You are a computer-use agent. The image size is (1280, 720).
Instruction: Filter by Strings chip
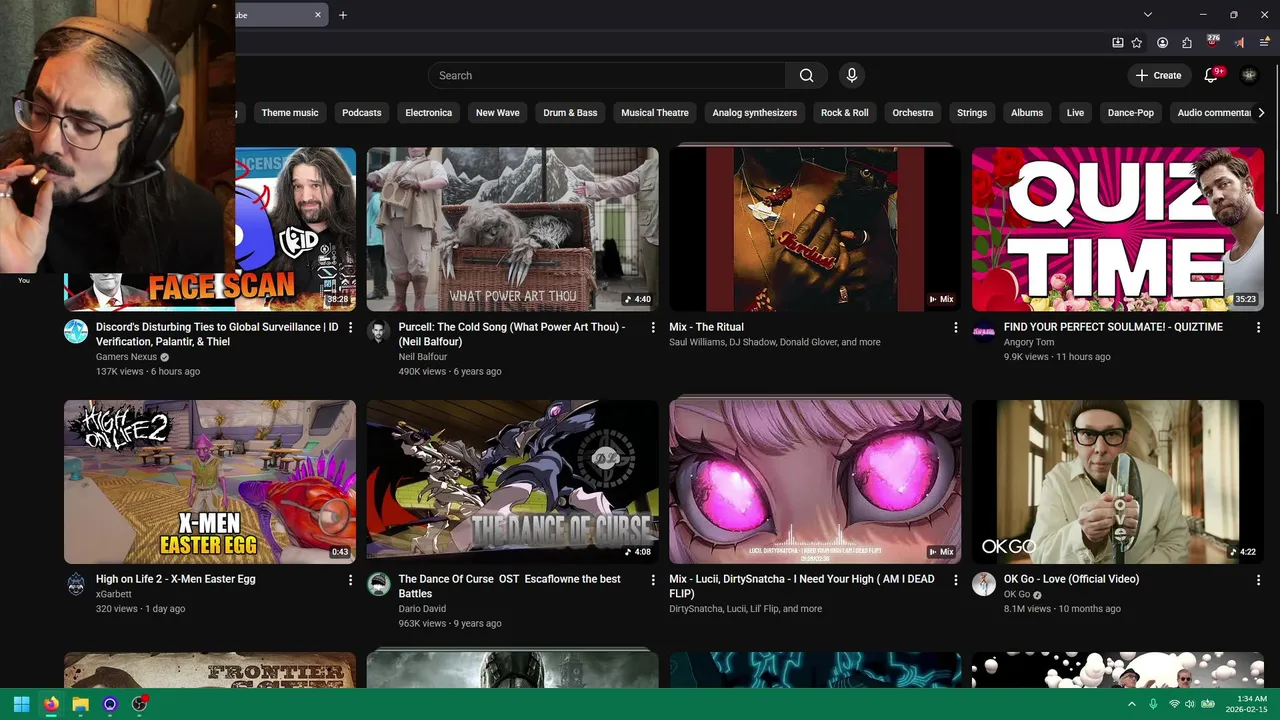coord(972,113)
